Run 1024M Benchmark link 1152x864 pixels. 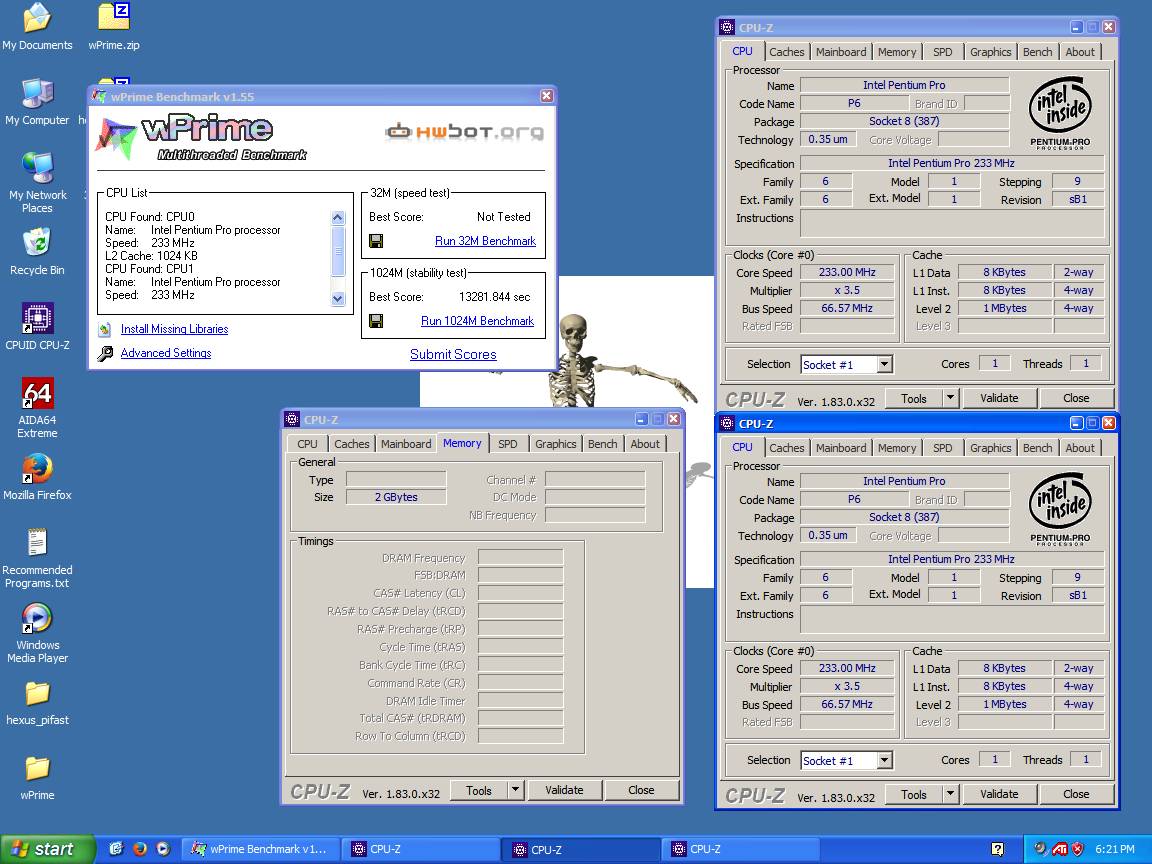tap(477, 321)
